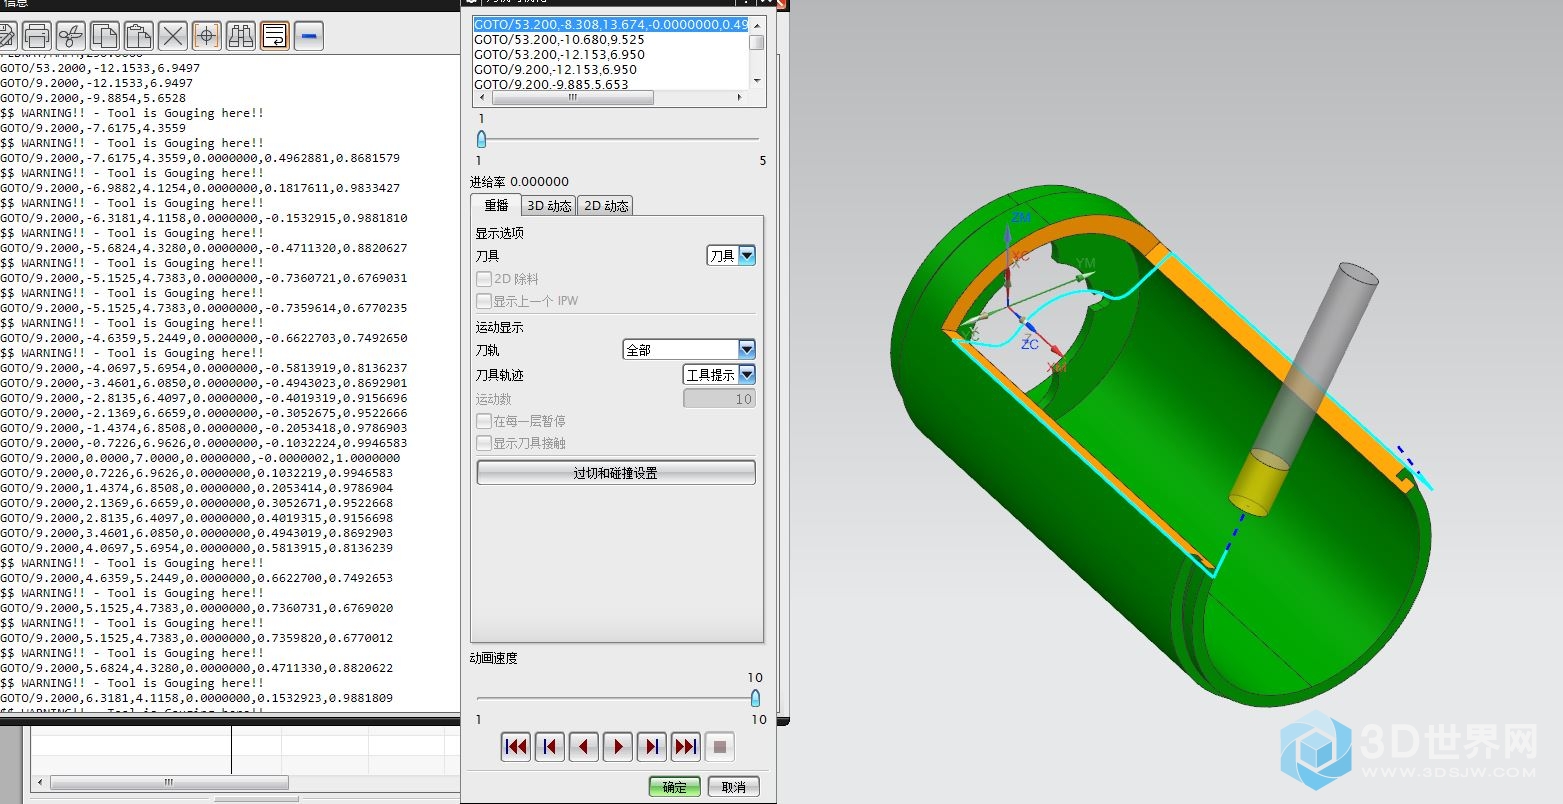Screen dimensions: 1563x804
Task: Play the tool path animation forward
Action: (618, 746)
